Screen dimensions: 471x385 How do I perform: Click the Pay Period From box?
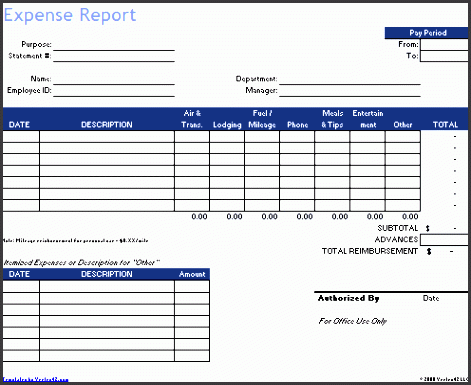444,44
